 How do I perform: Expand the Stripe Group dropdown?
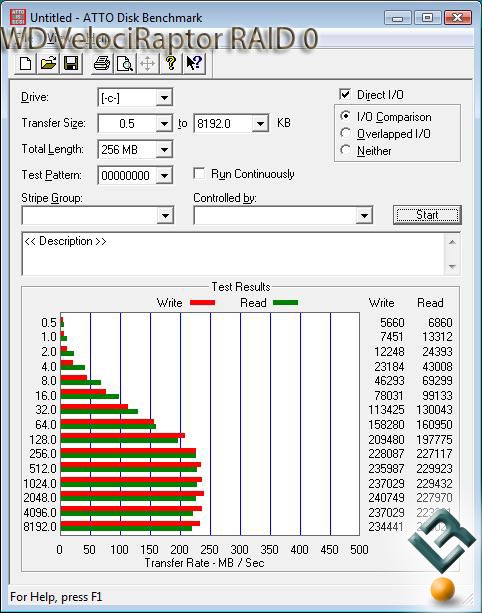click(165, 215)
